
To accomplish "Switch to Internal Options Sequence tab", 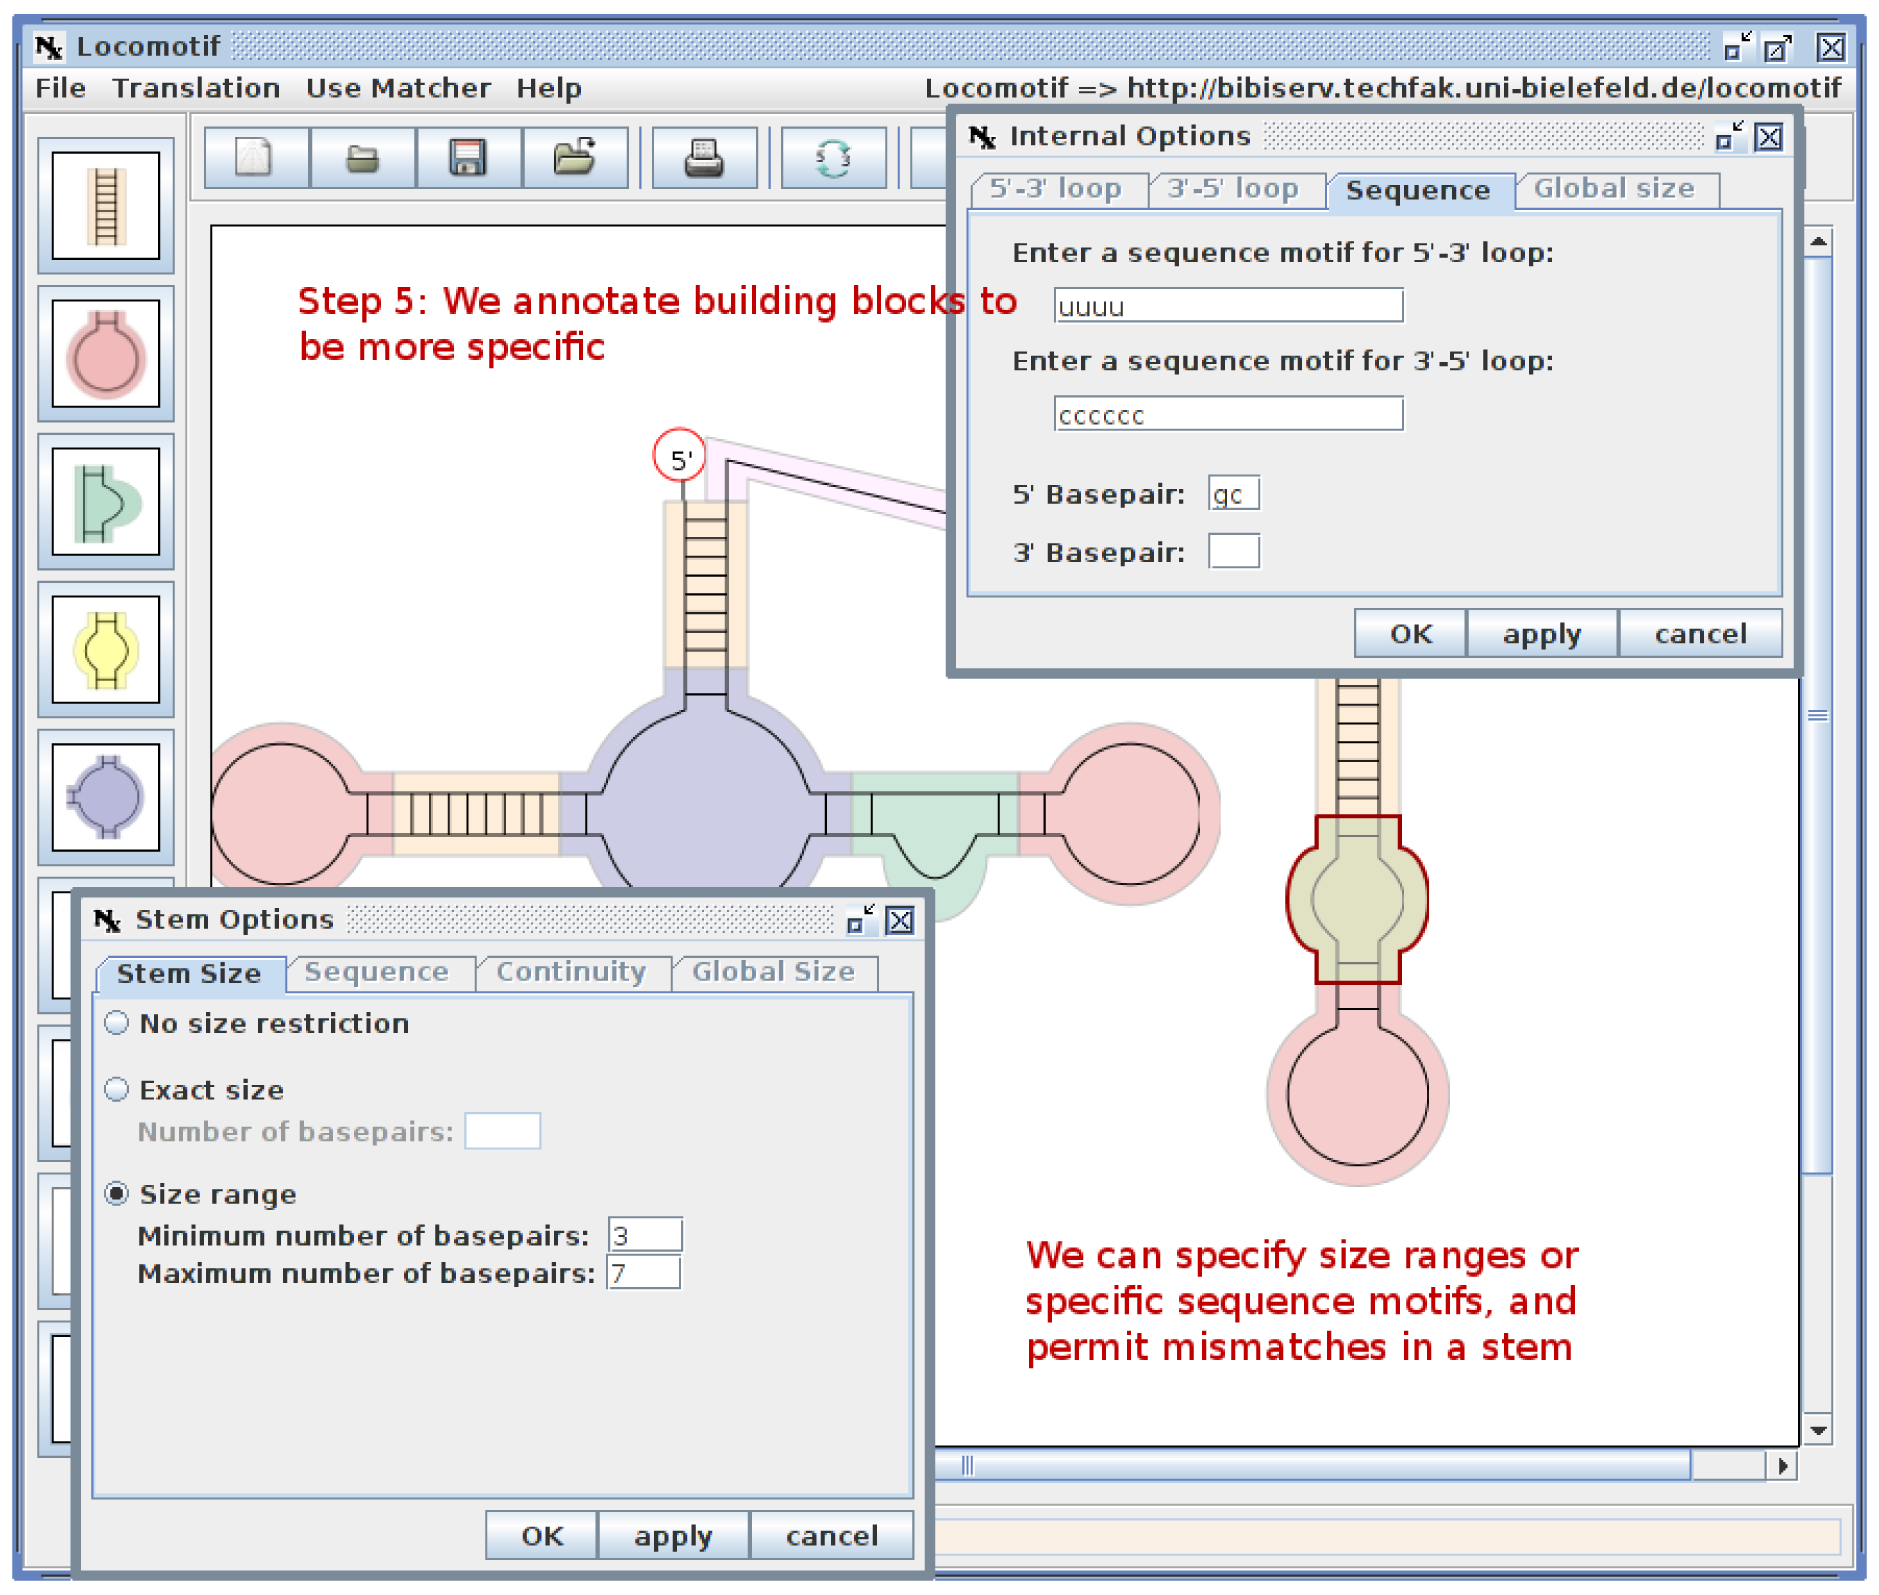I will coord(1419,190).
